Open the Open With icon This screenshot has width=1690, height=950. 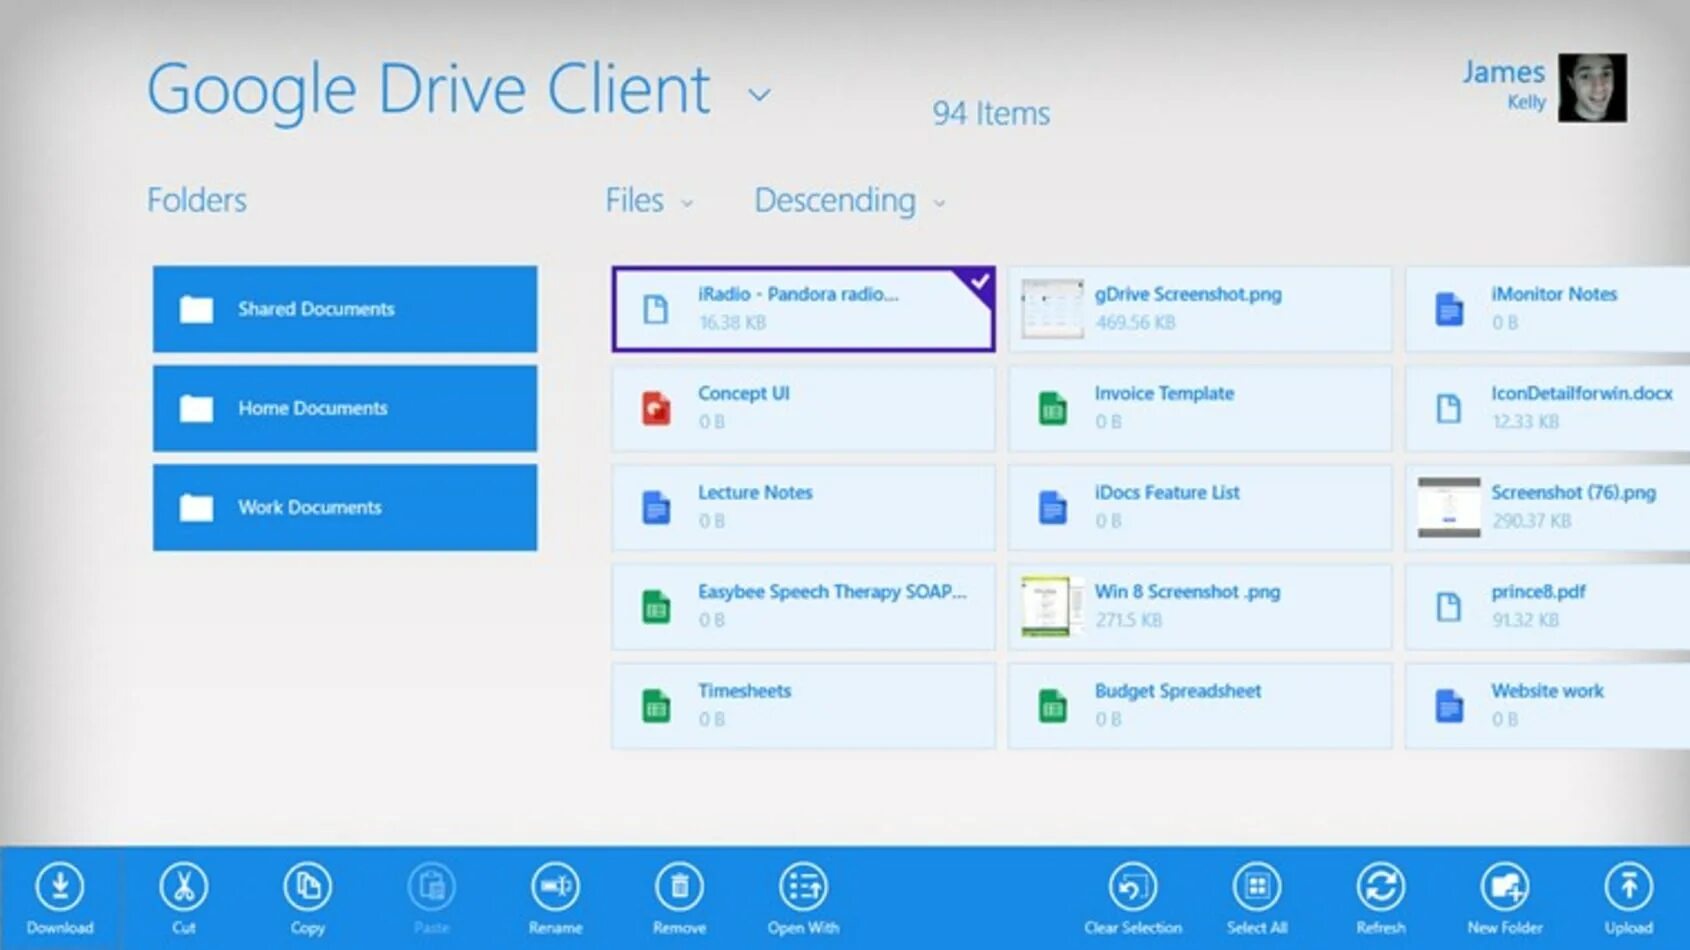coord(804,886)
